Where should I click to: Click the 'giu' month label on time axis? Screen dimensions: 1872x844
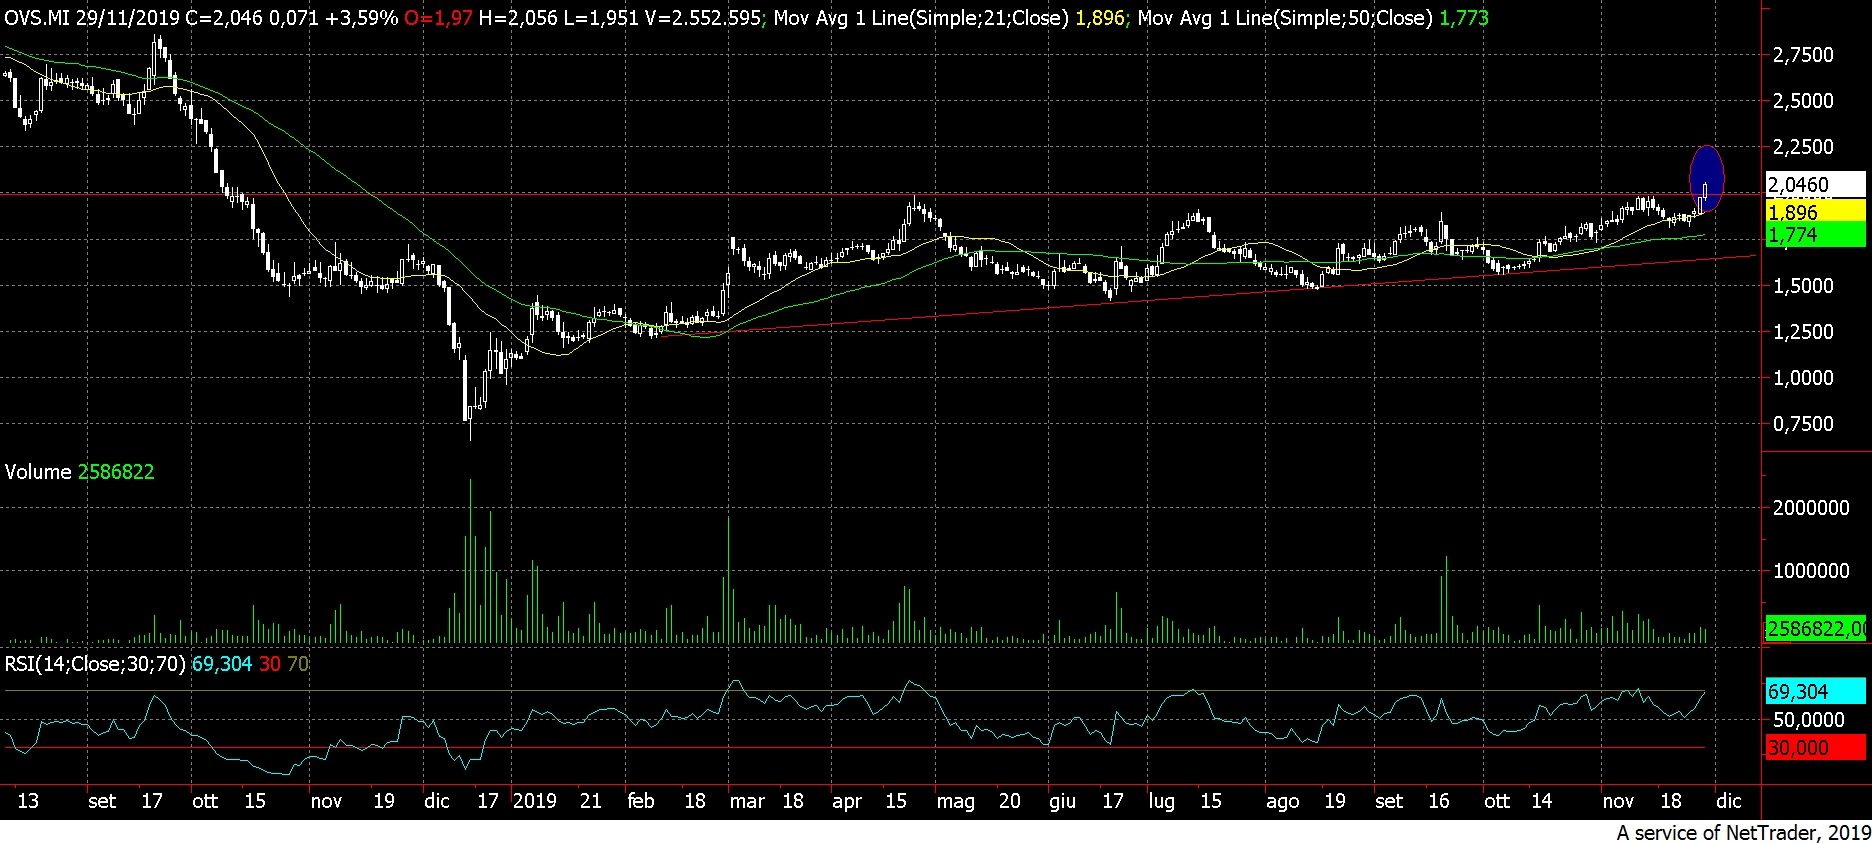(1062, 802)
